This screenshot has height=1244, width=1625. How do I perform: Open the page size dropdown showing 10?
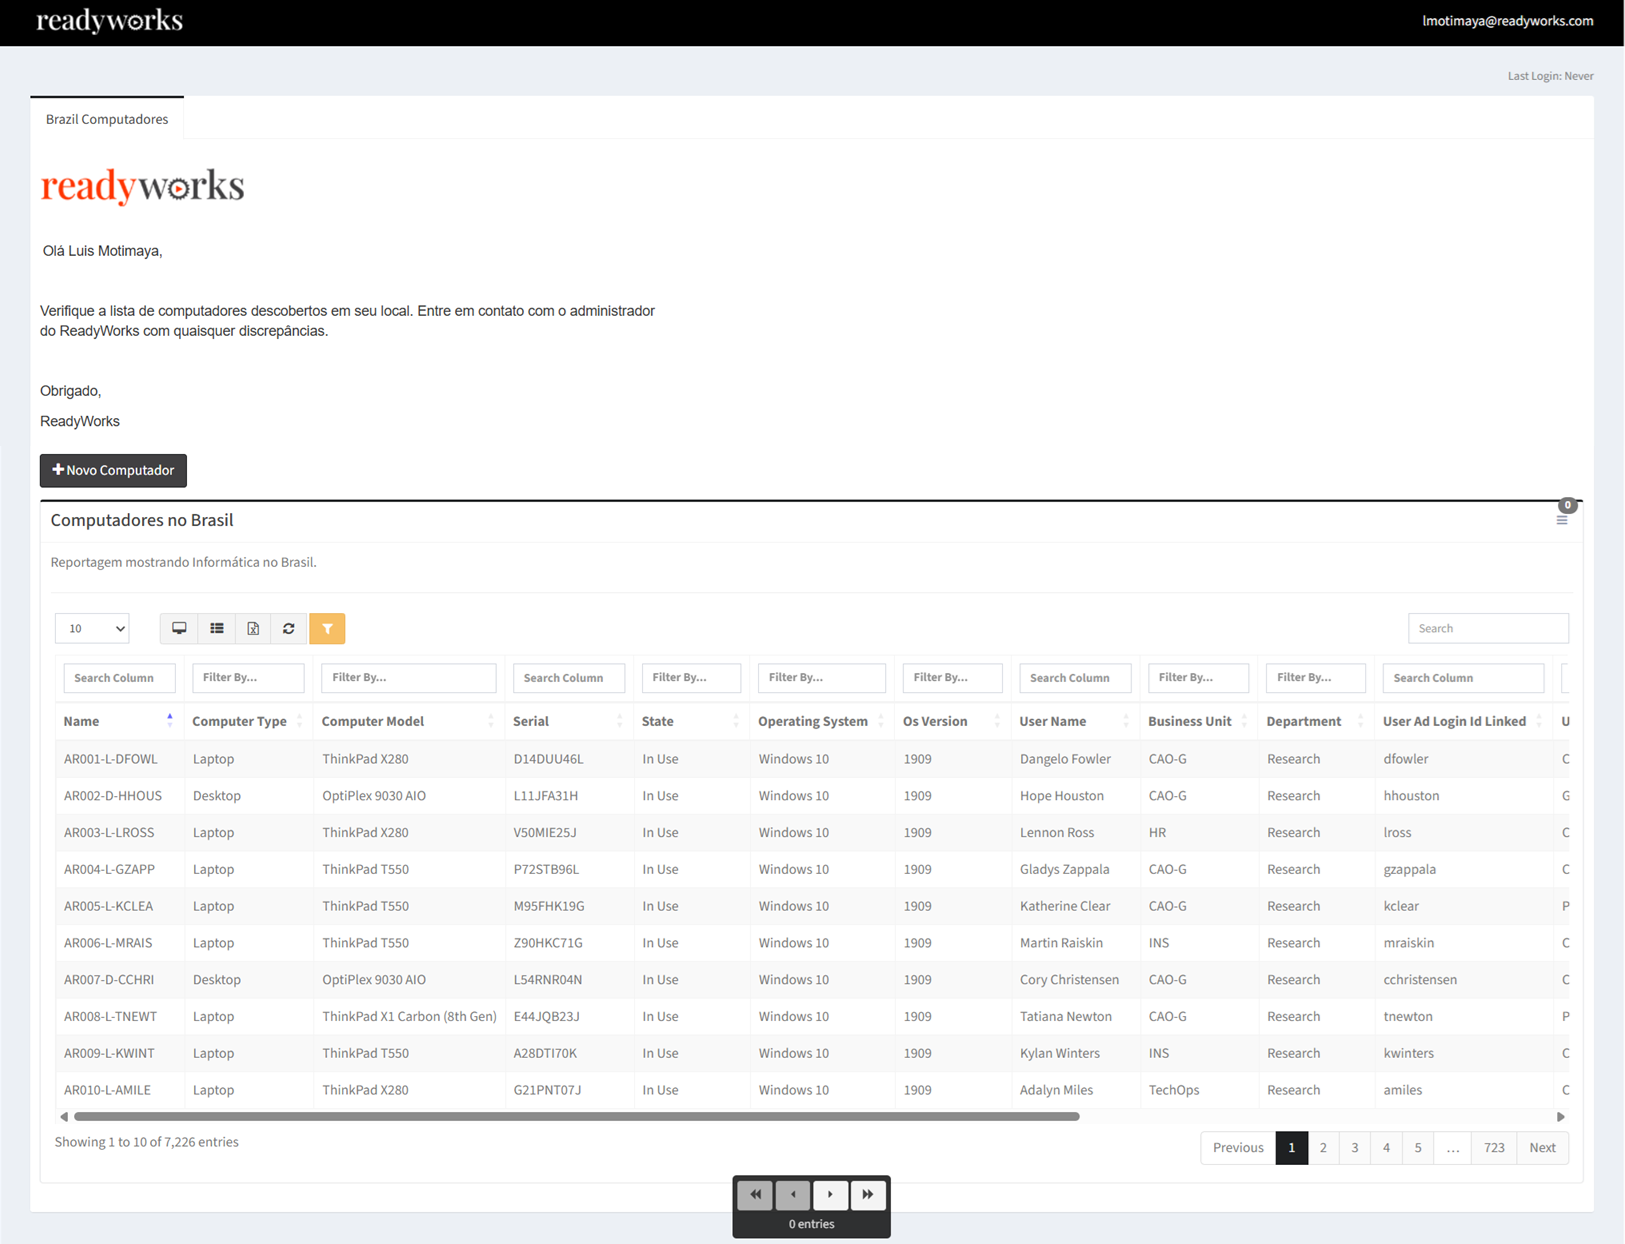[92, 628]
